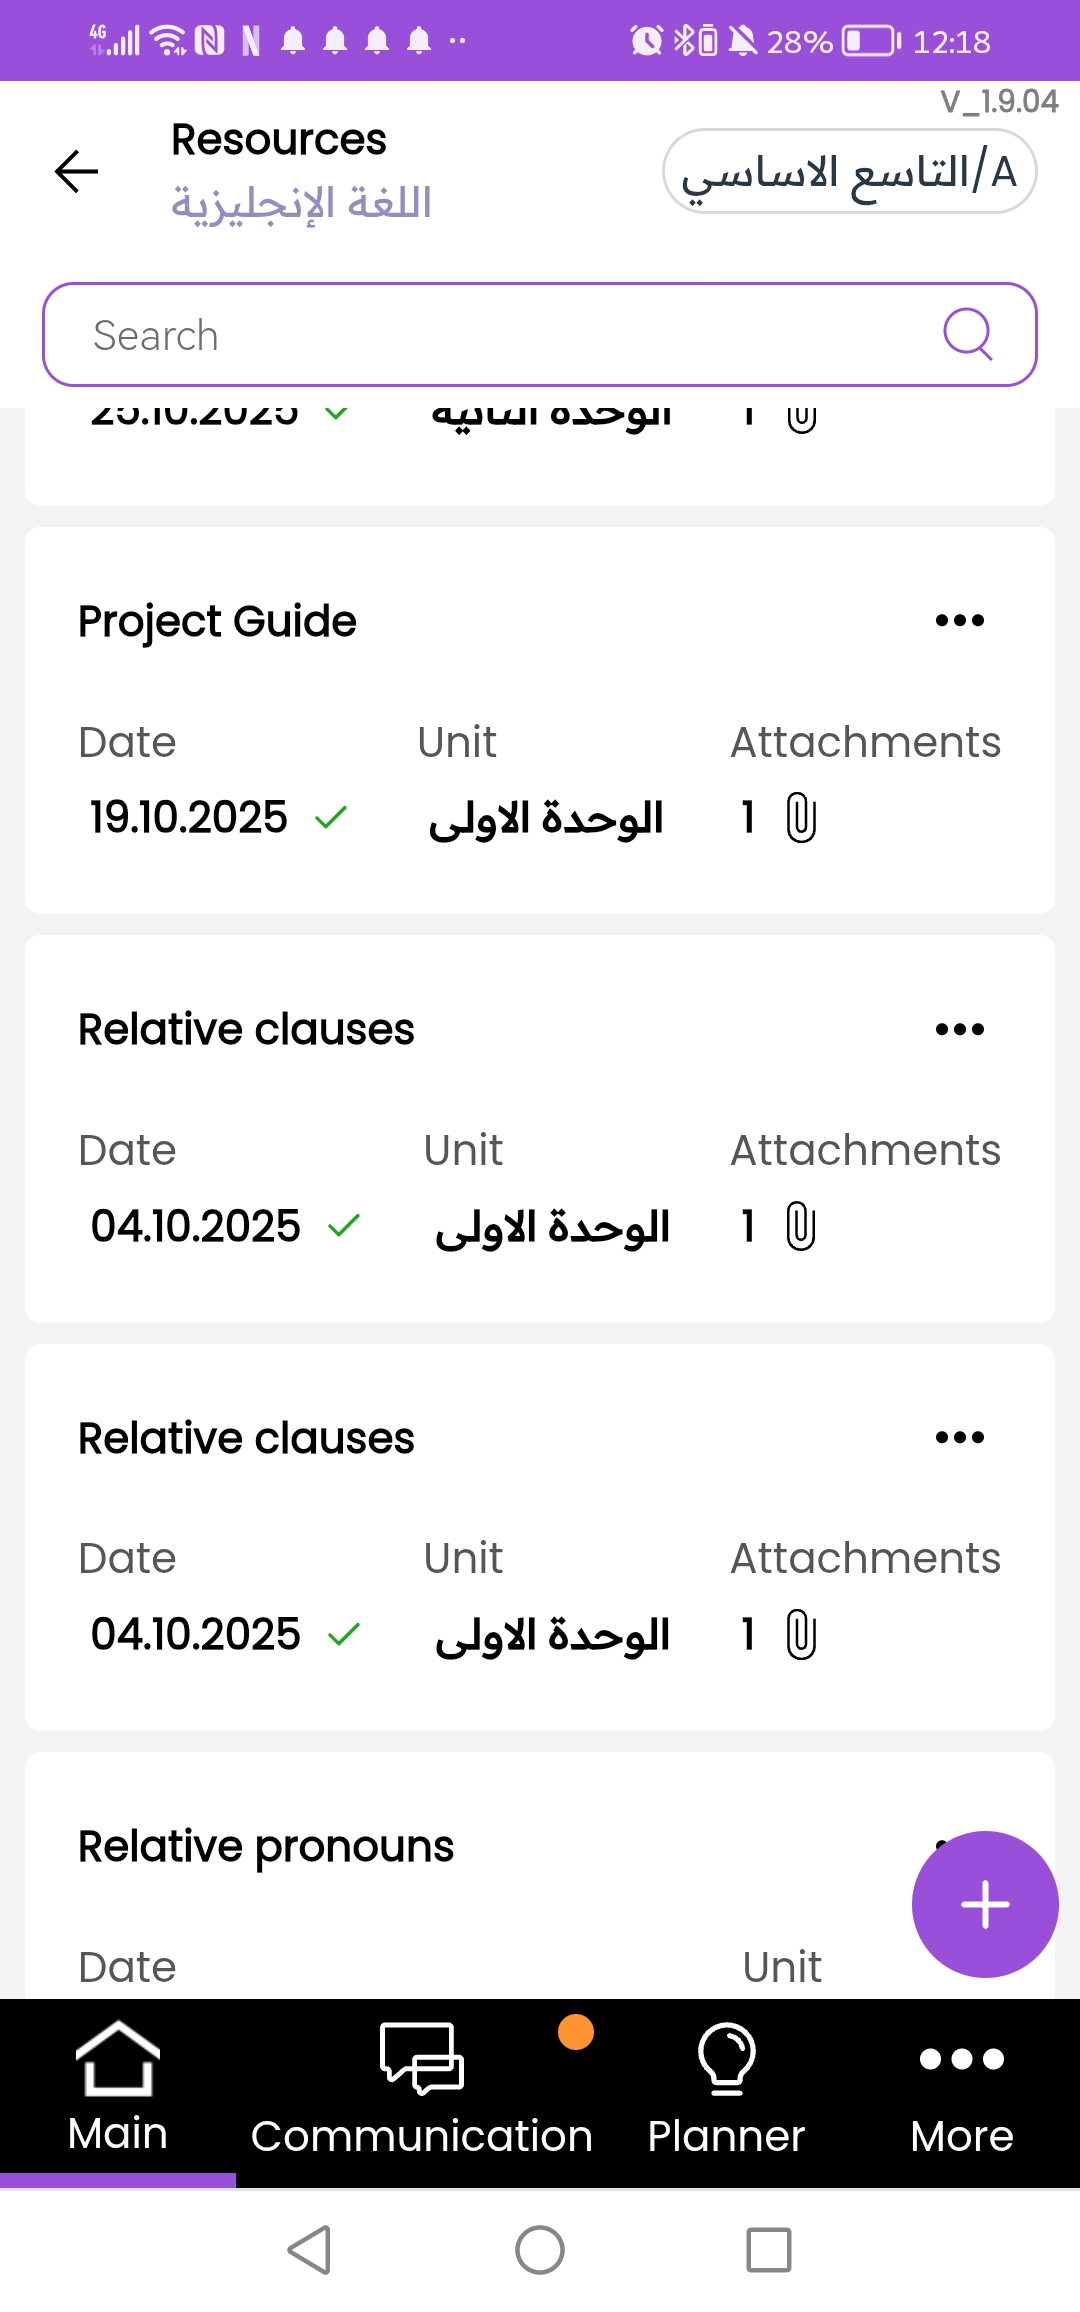Open the Project Guide resource title

(217, 621)
